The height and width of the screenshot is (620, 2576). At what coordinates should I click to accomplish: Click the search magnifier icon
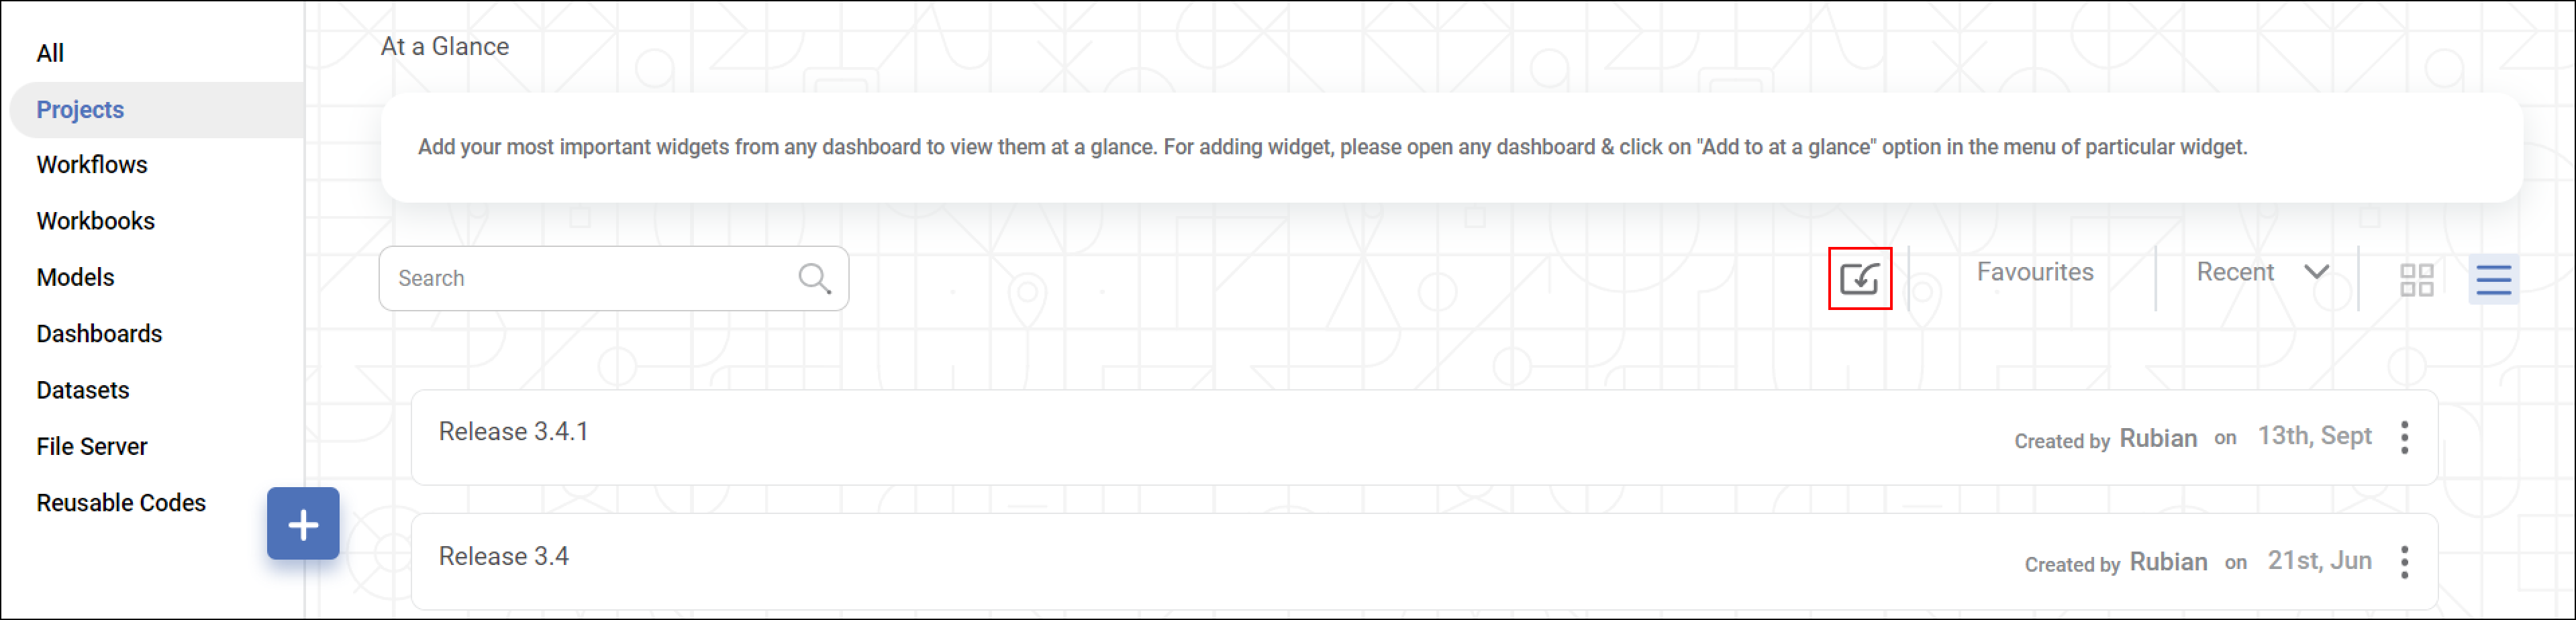[815, 278]
